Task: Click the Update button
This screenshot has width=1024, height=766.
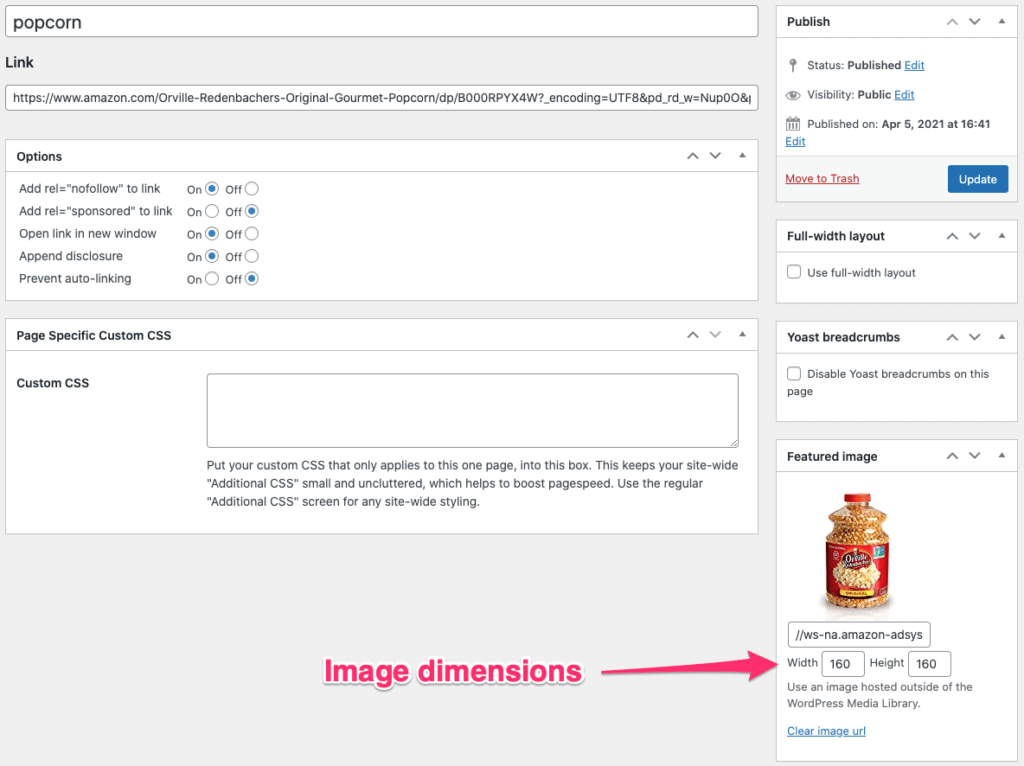Action: pos(978,179)
